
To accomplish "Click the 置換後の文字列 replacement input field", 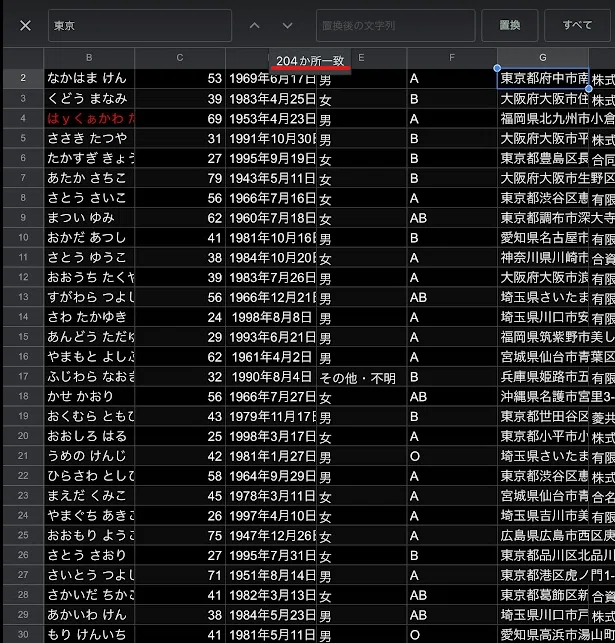I will 396,26.
